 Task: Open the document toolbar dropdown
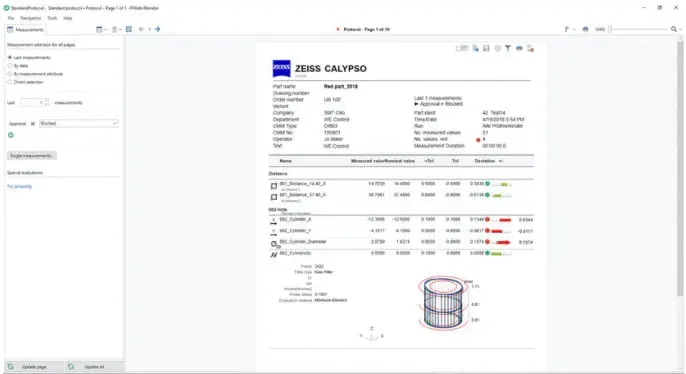(x=116, y=29)
